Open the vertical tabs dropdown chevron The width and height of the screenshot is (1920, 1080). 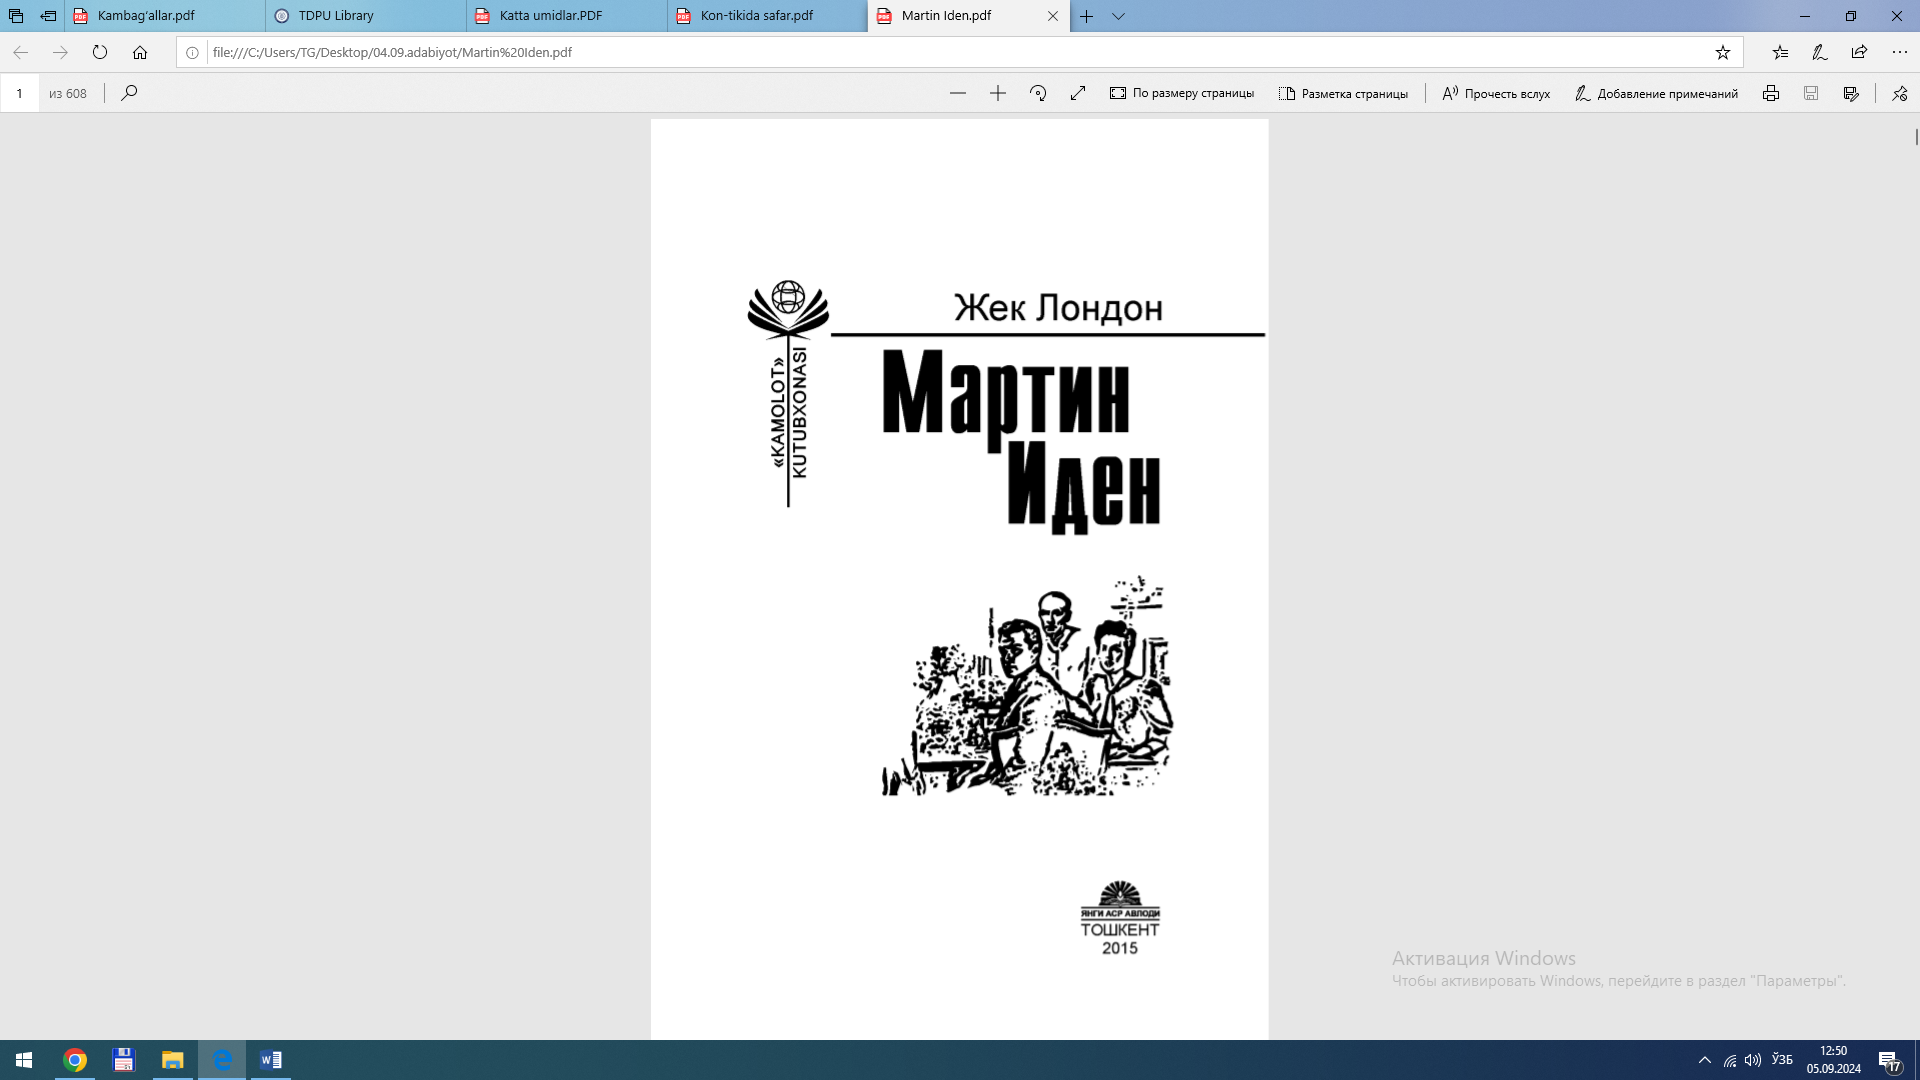click(1119, 17)
